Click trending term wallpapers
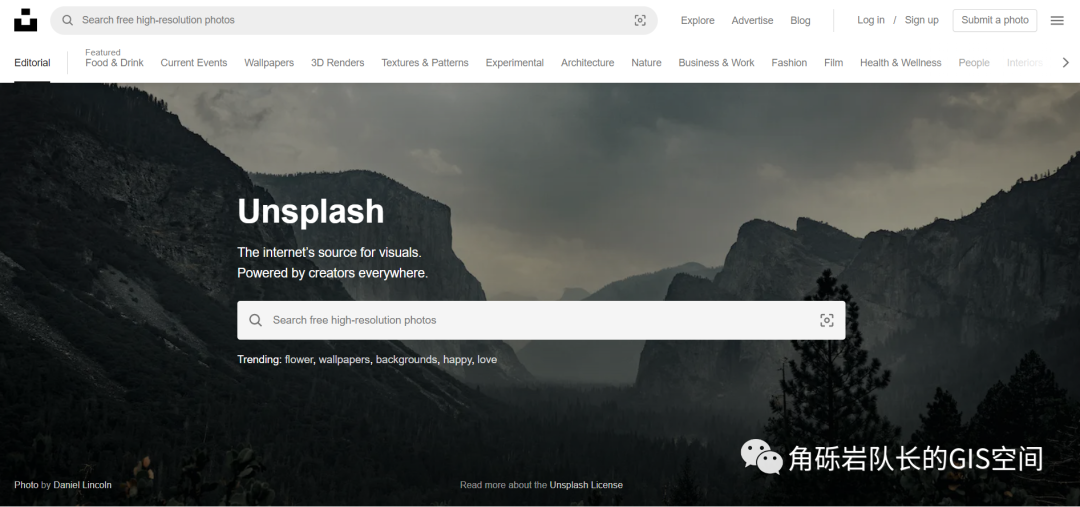The image size is (1080, 507). 344,360
